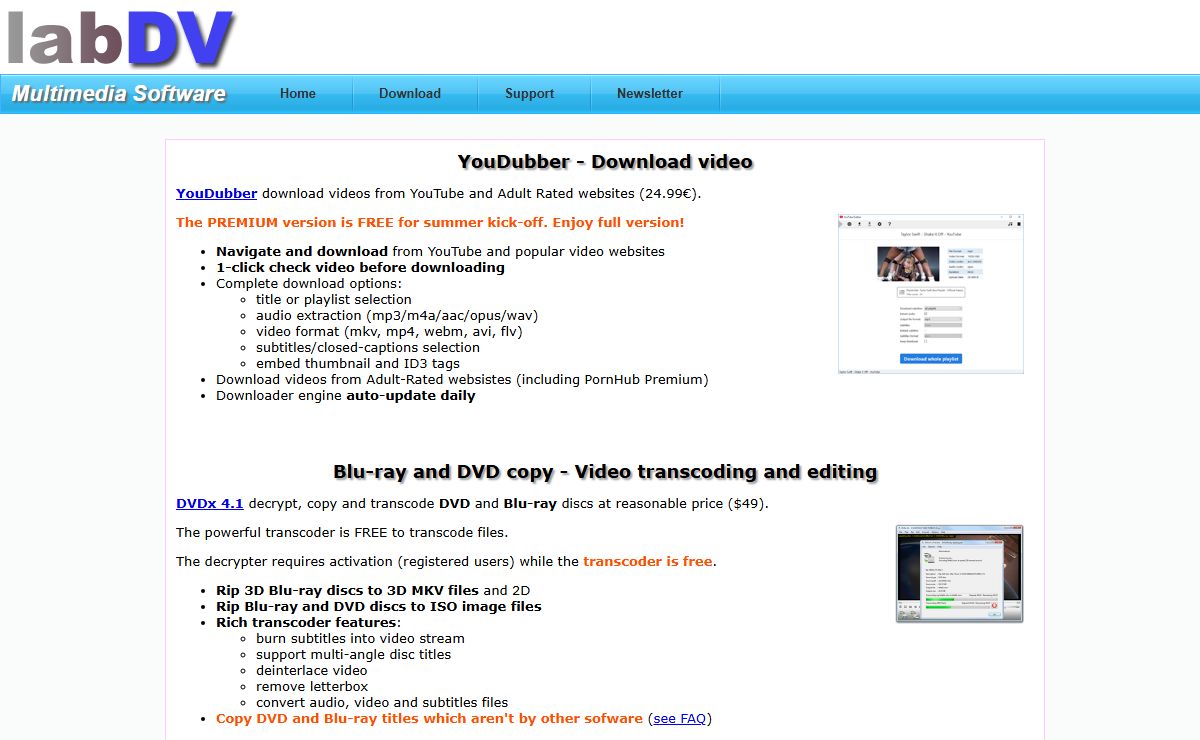The image size is (1200, 740).
Task: Open the DVDx screenshot thumbnail
Action: [x=959, y=574]
